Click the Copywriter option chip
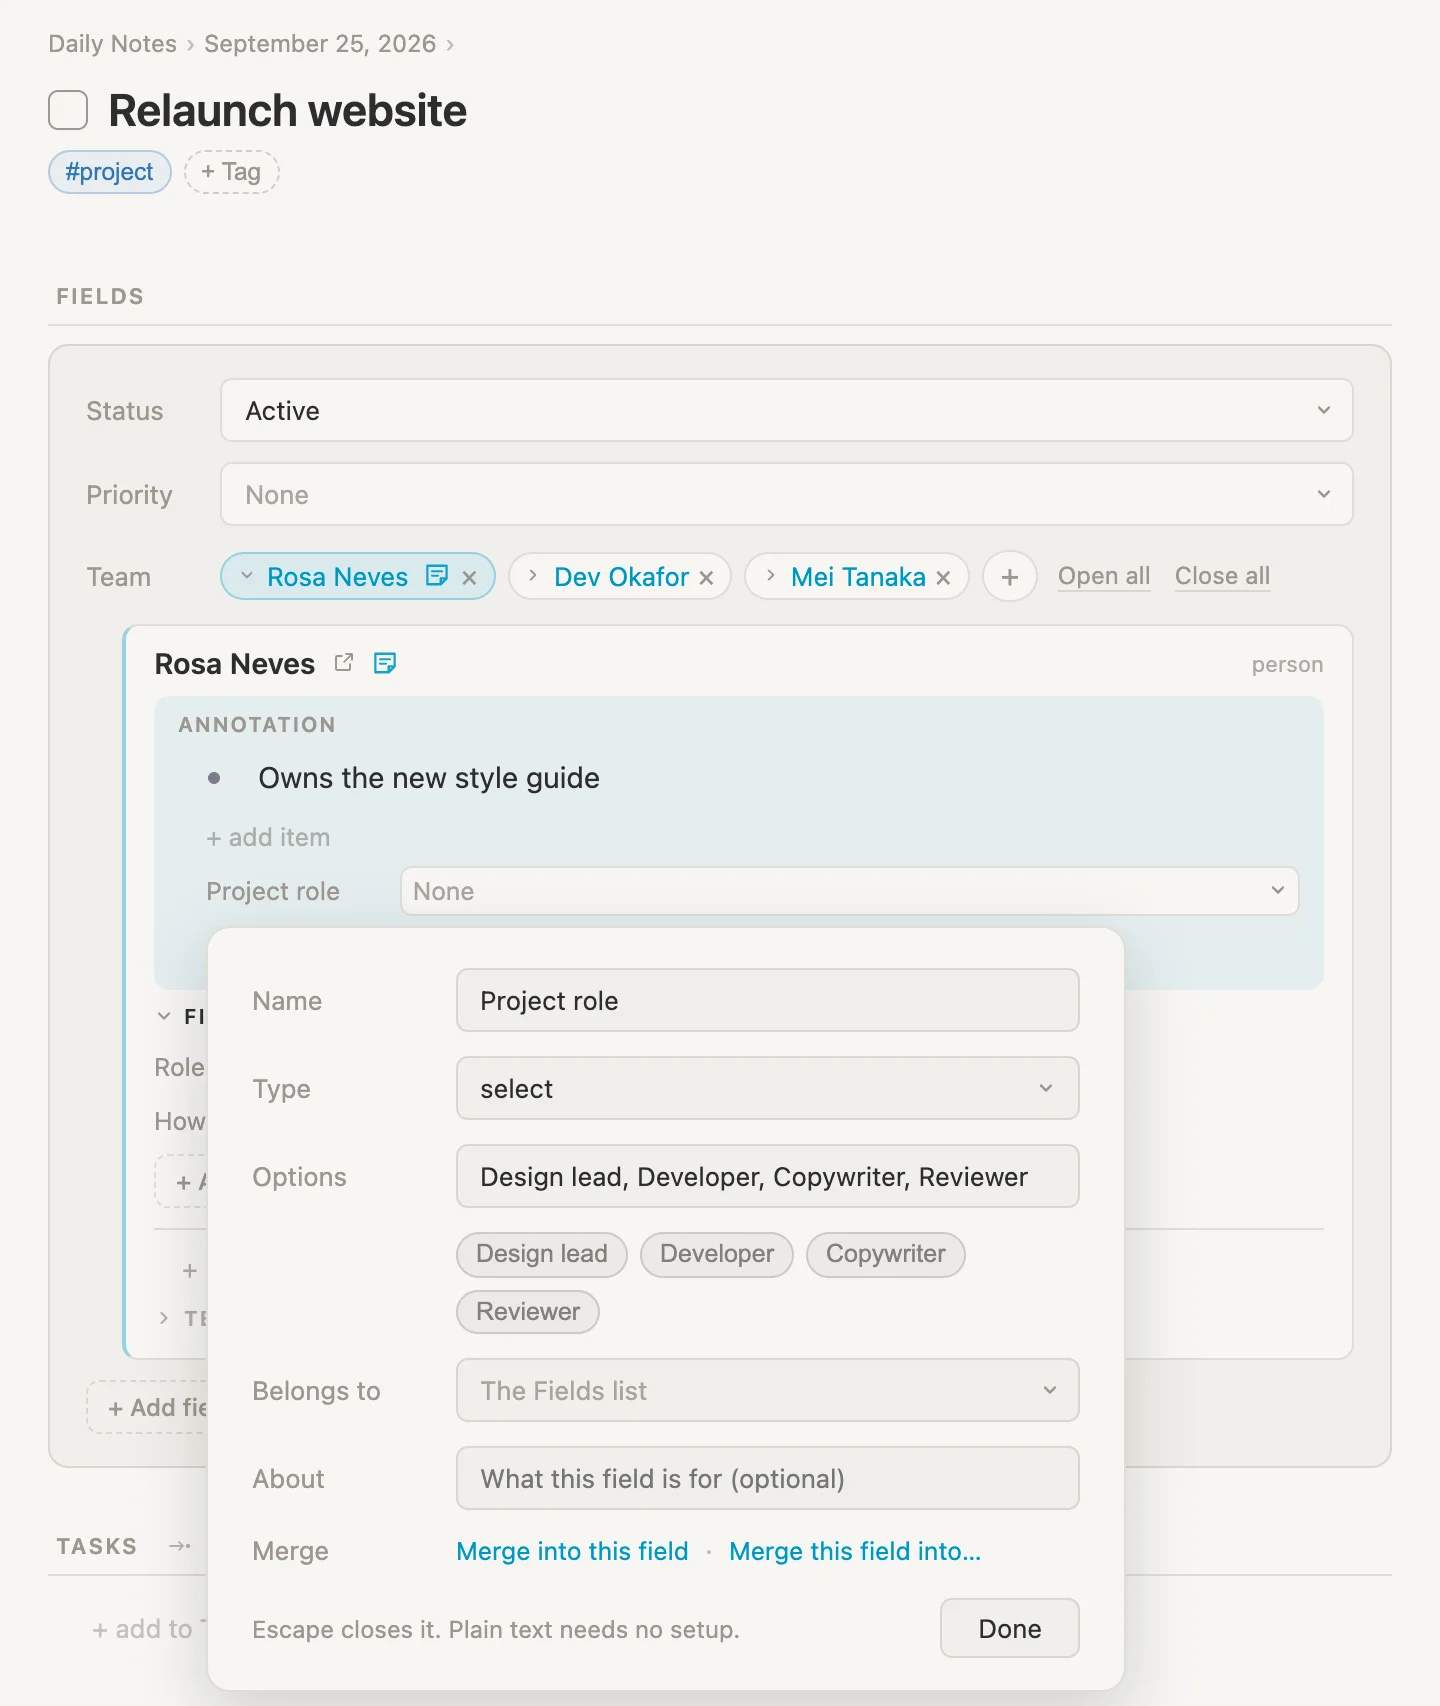 coord(886,1254)
